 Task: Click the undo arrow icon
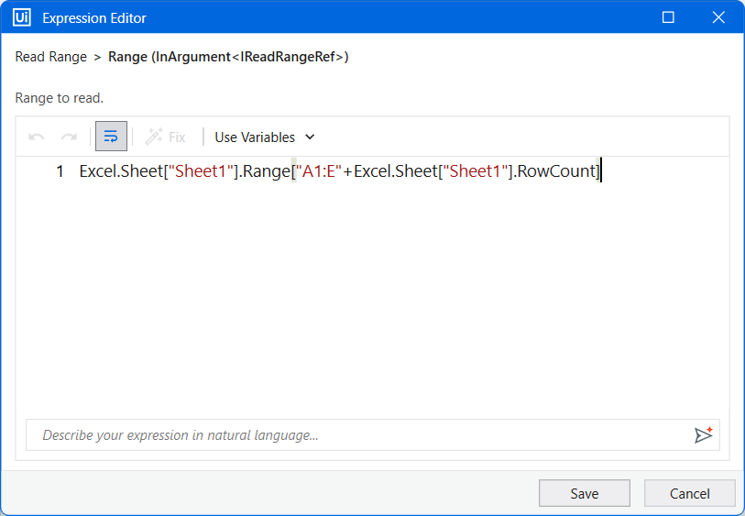pyautogui.click(x=37, y=137)
